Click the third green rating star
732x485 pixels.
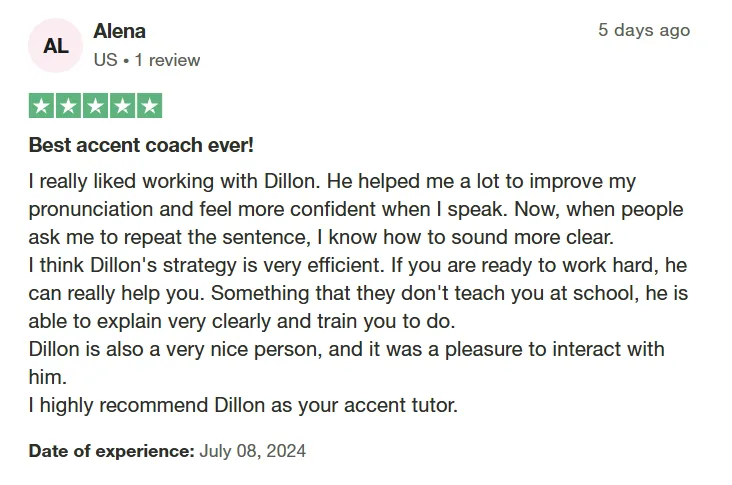point(96,105)
